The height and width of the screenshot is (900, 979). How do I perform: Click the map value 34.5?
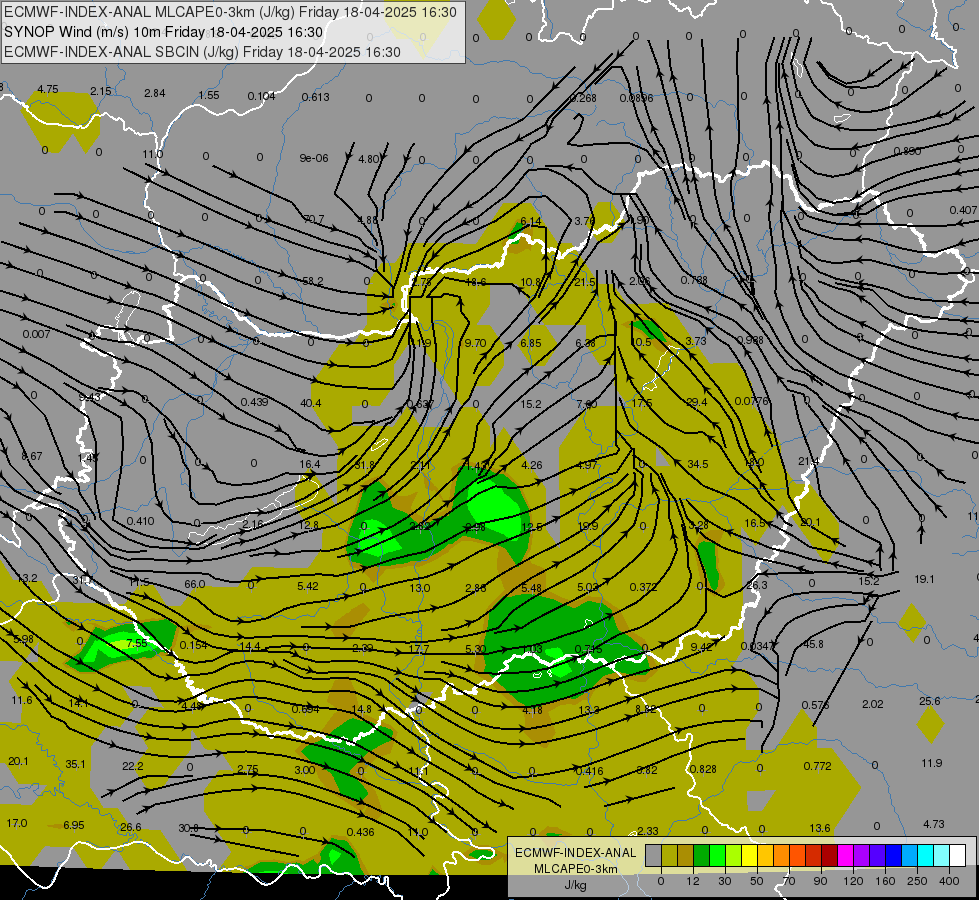(697, 464)
